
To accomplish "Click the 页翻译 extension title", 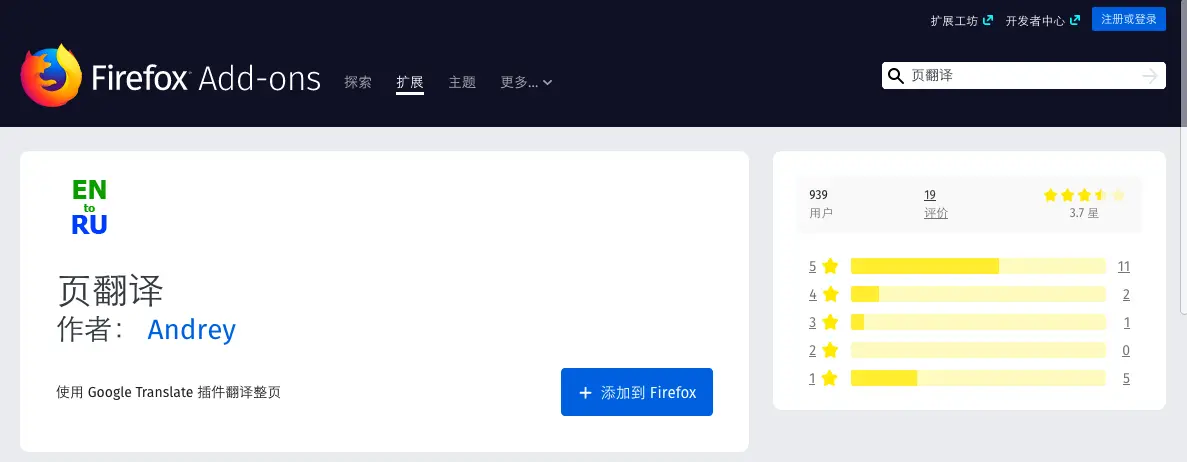I will tap(111, 291).
